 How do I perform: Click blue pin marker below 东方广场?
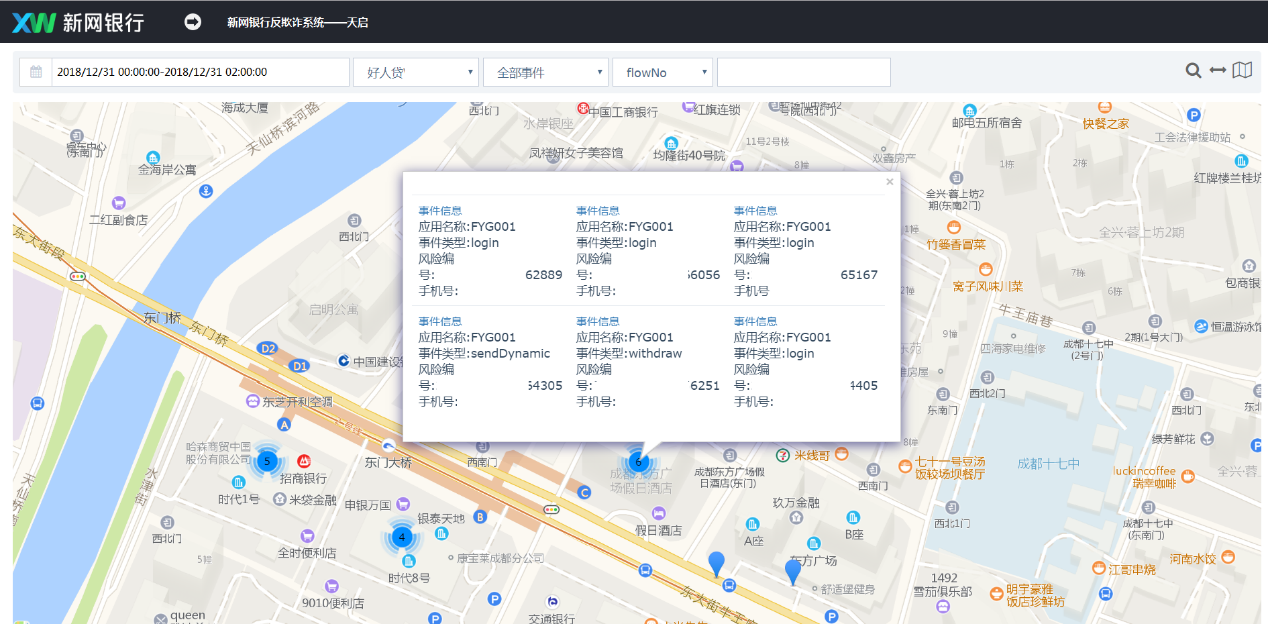coord(793,572)
